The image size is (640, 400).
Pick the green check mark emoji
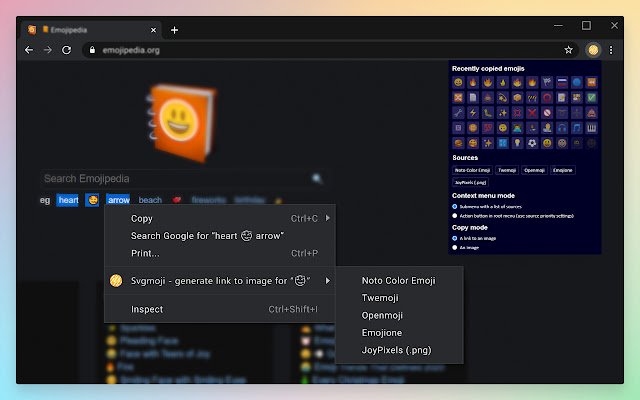[x=592, y=98]
